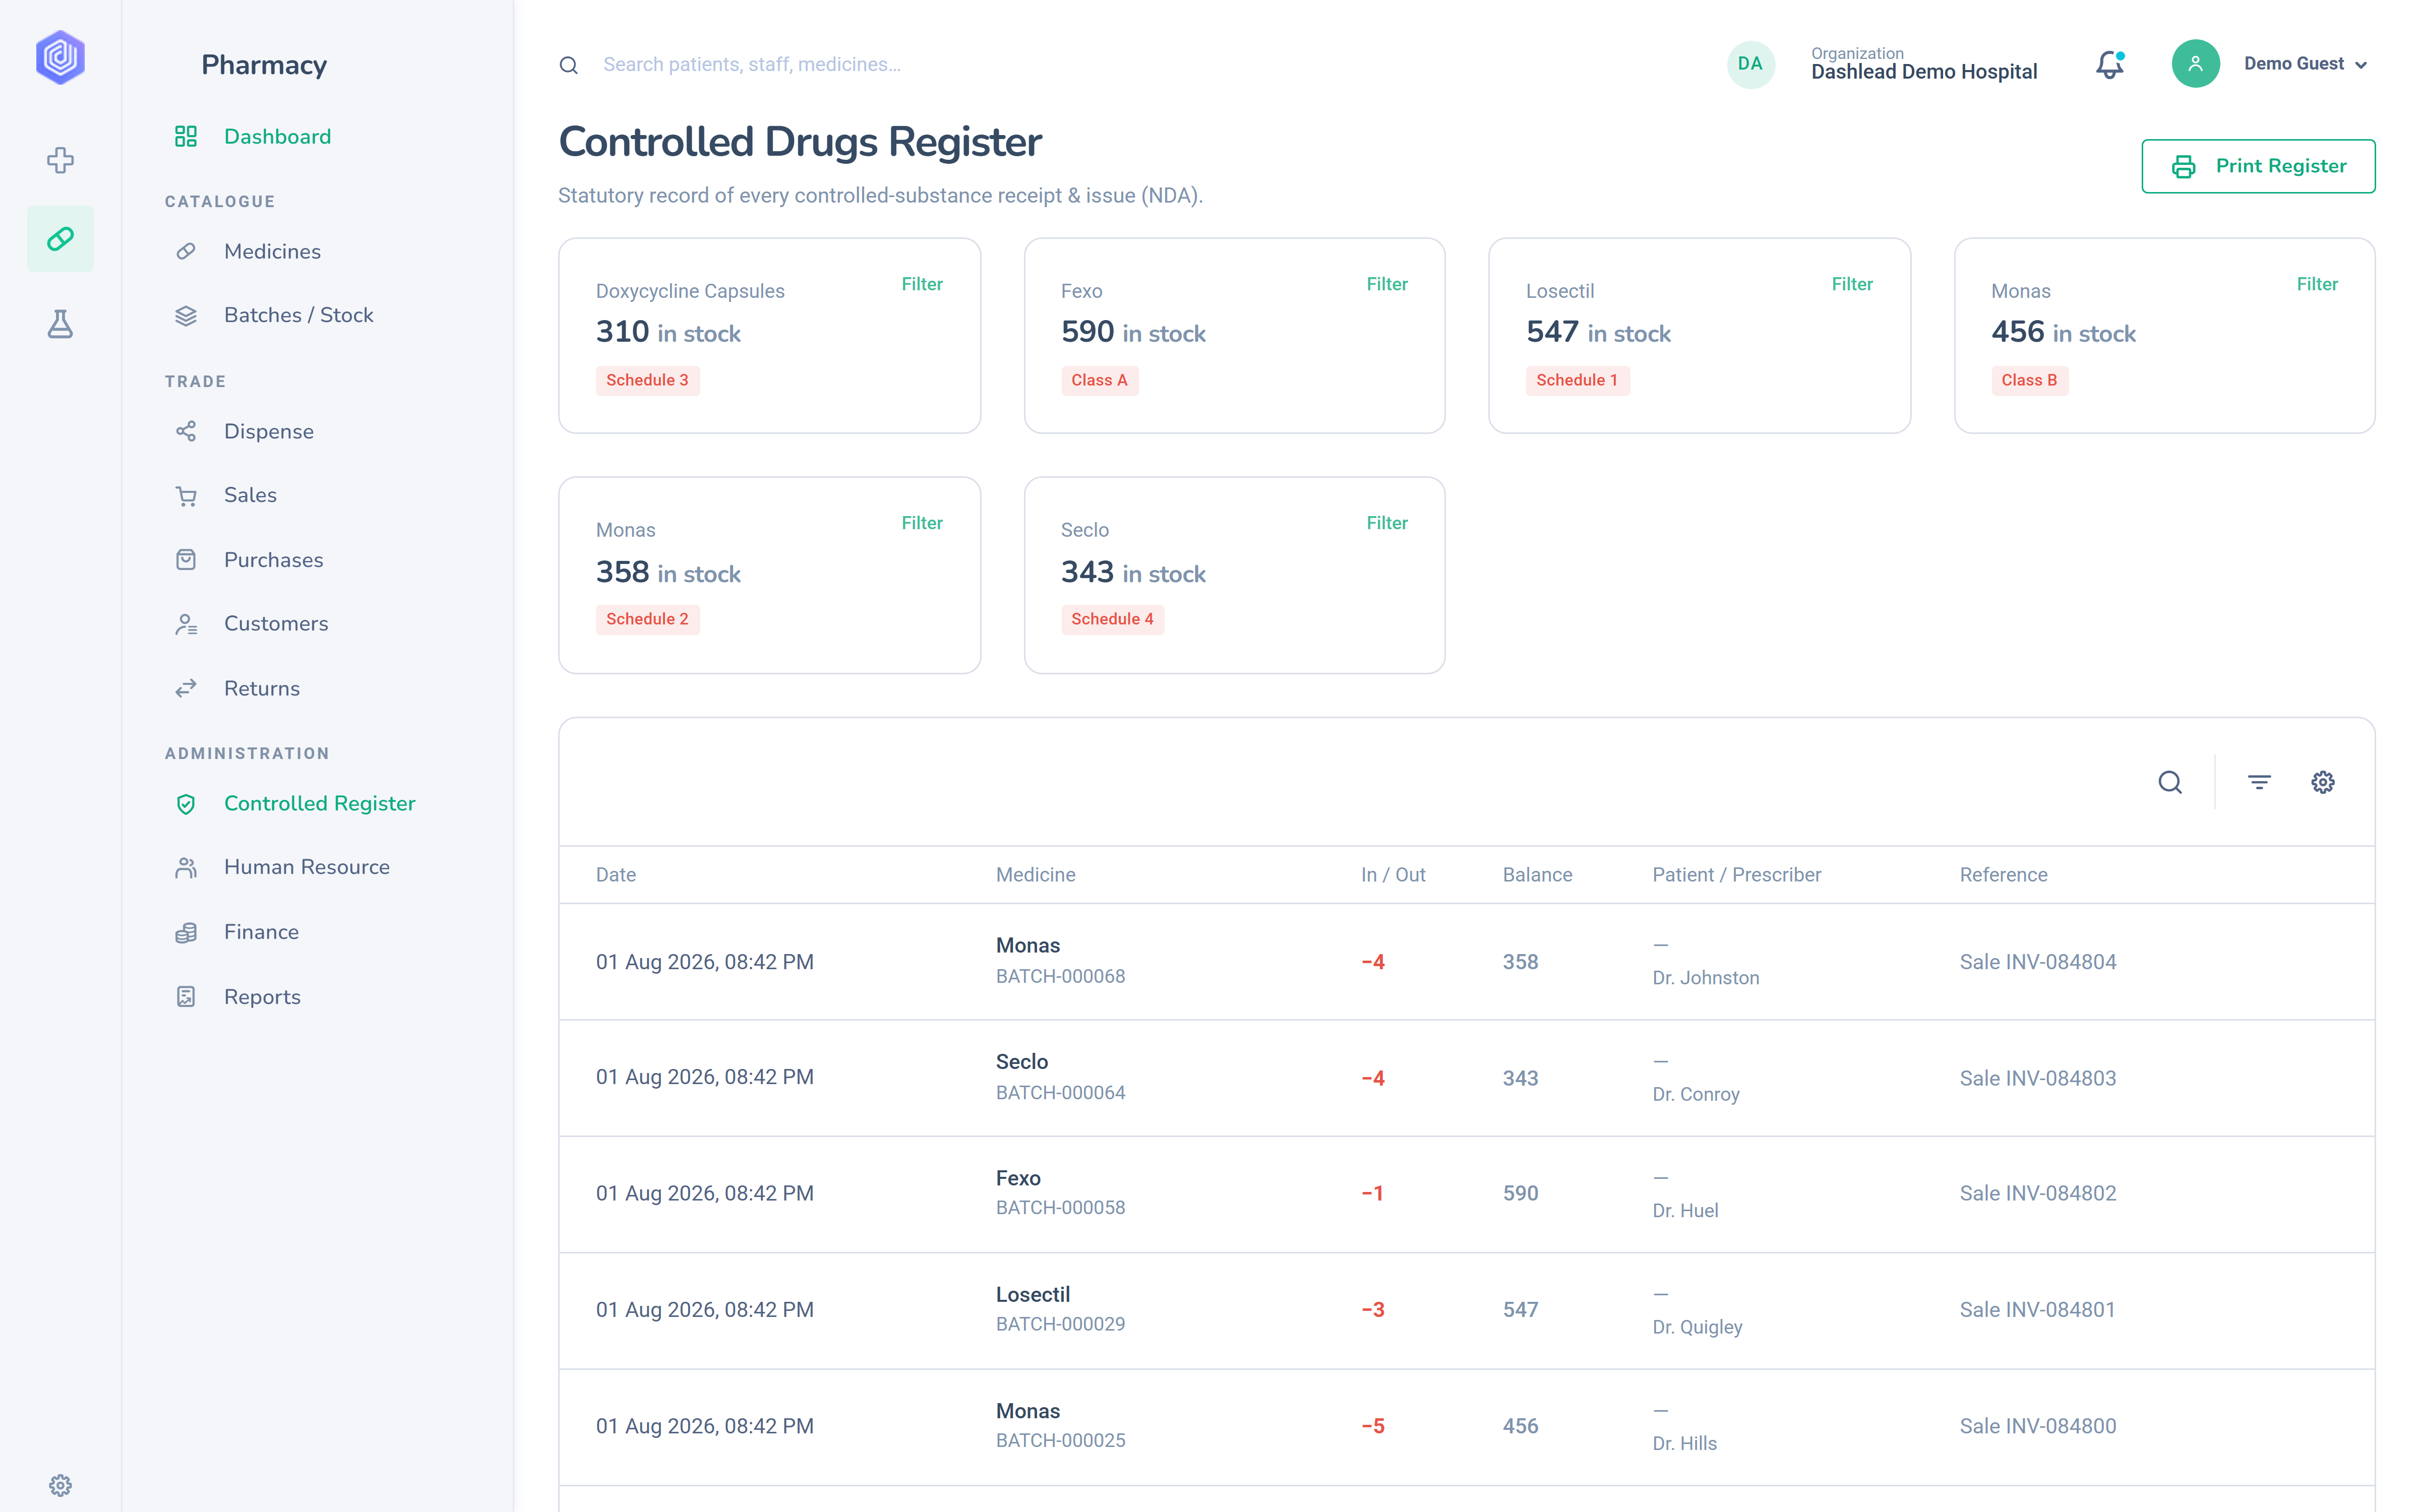The image size is (2420, 1512).
Task: Click the Medicine column header
Action: [x=1035, y=875]
